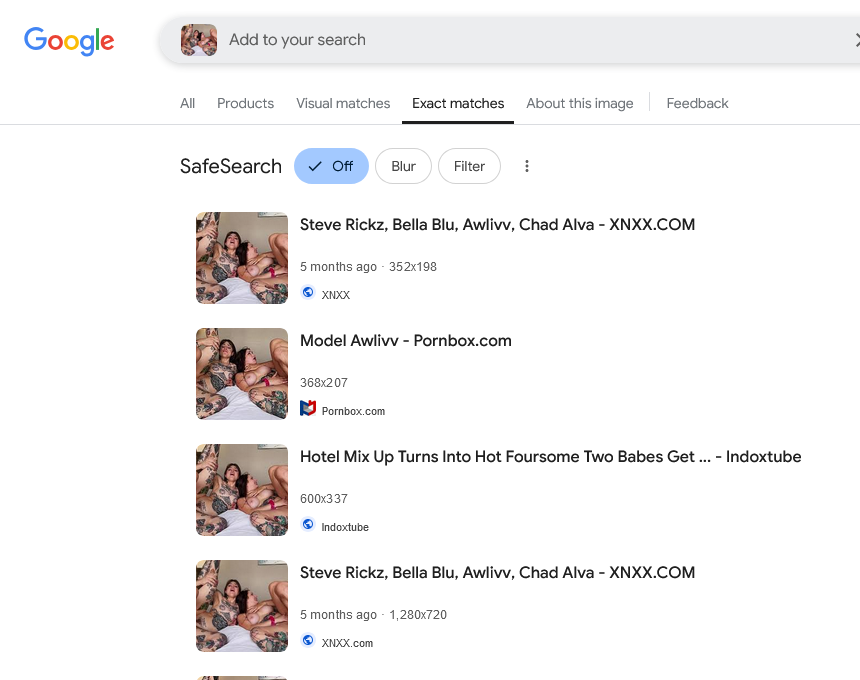860x680 pixels.
Task: Click the '5 months ago · 352x198' text
Action: [x=368, y=267]
